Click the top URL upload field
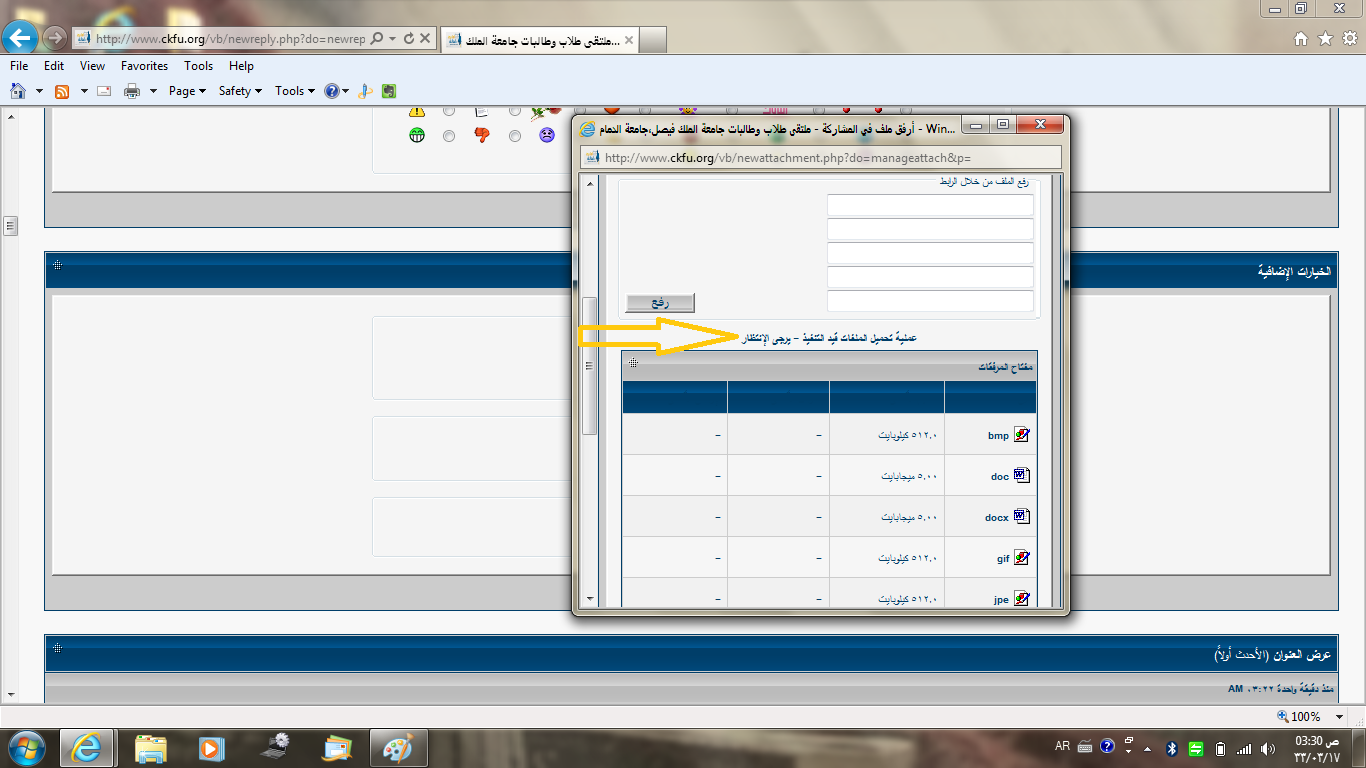 tap(930, 205)
